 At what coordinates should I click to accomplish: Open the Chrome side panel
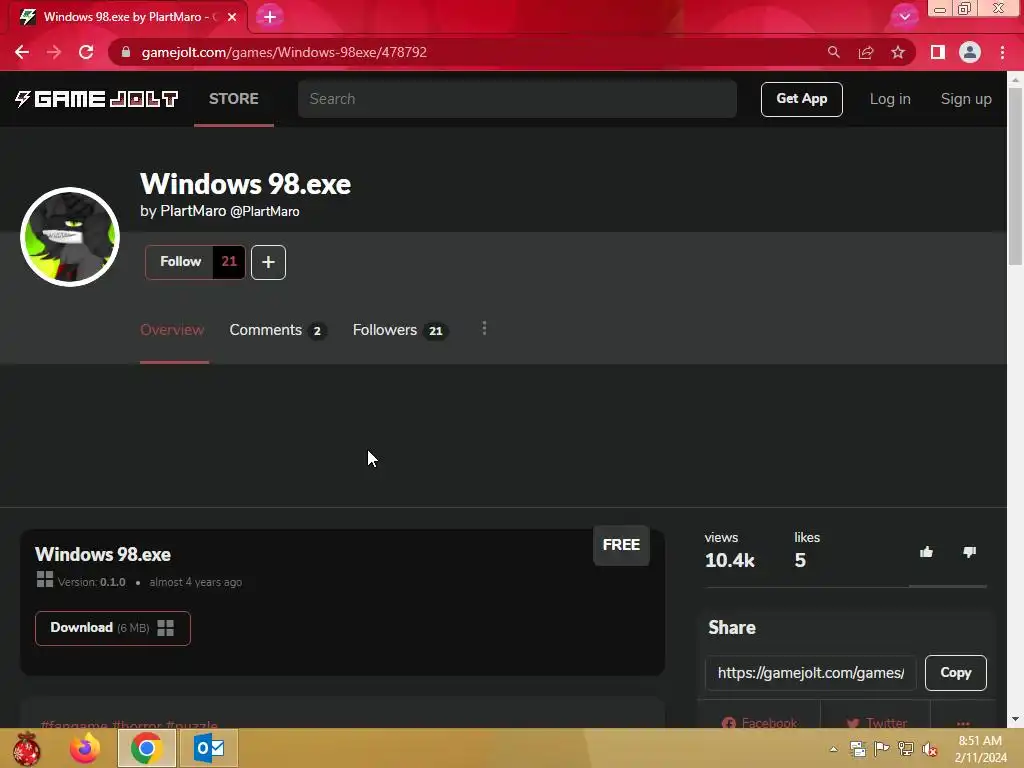pos(938,52)
